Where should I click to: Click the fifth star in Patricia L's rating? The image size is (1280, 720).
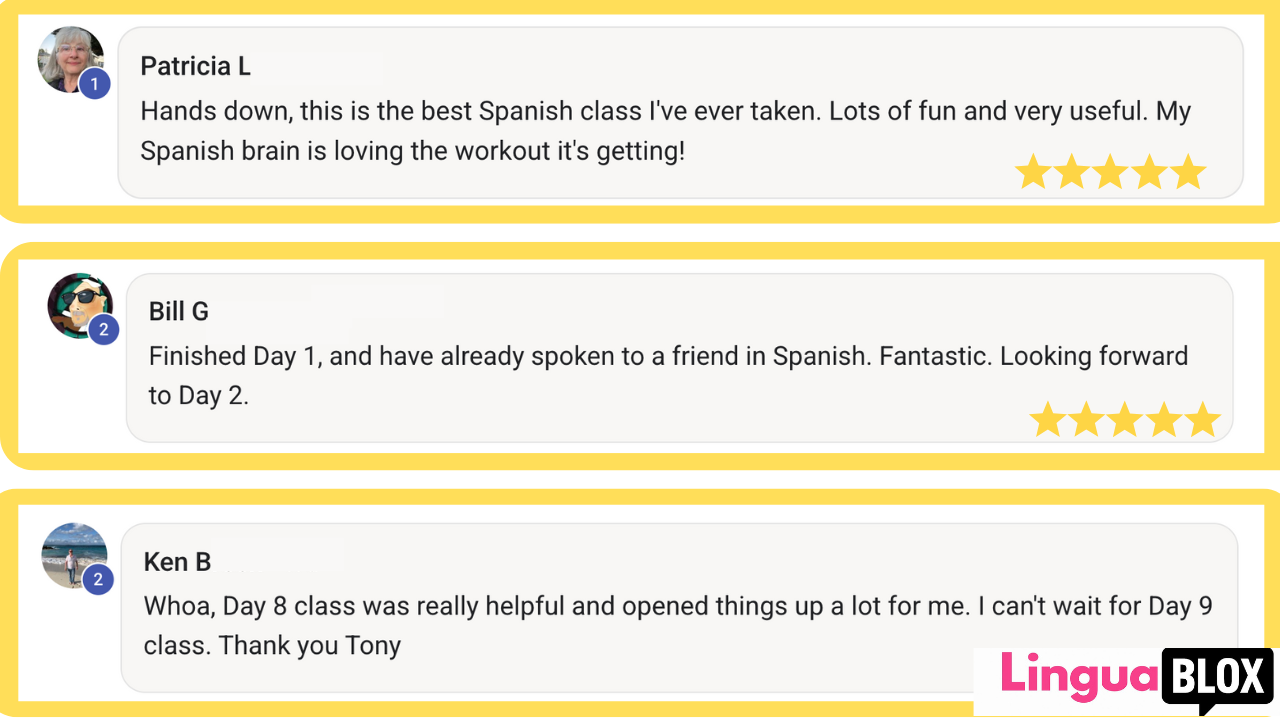1188,172
